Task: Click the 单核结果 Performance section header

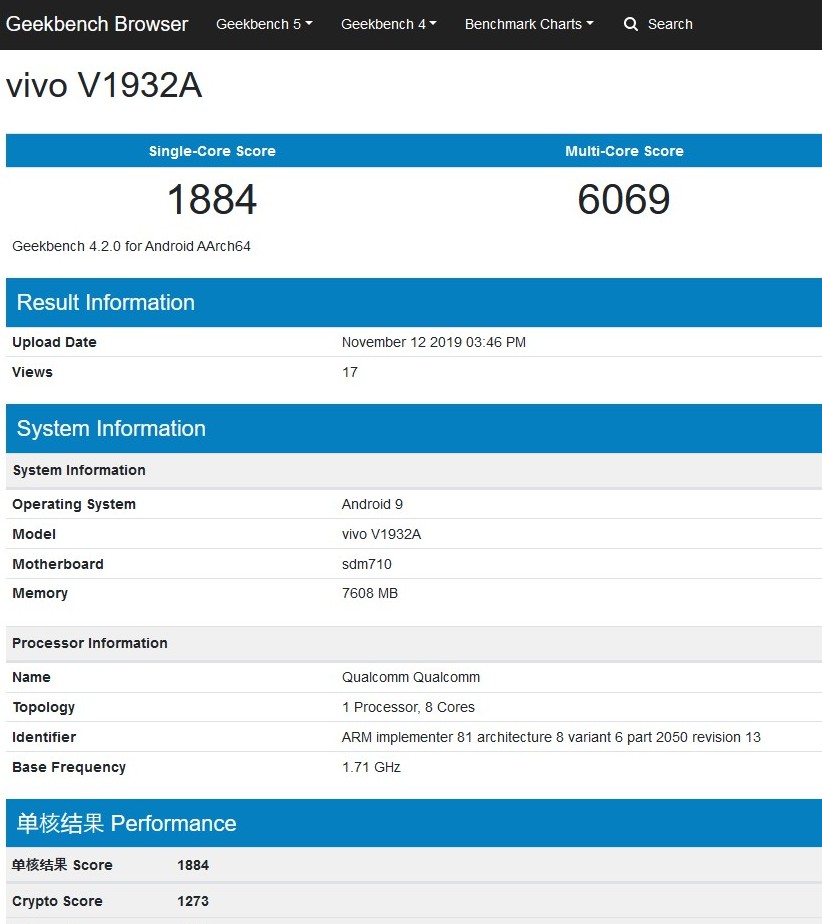Action: [x=414, y=823]
